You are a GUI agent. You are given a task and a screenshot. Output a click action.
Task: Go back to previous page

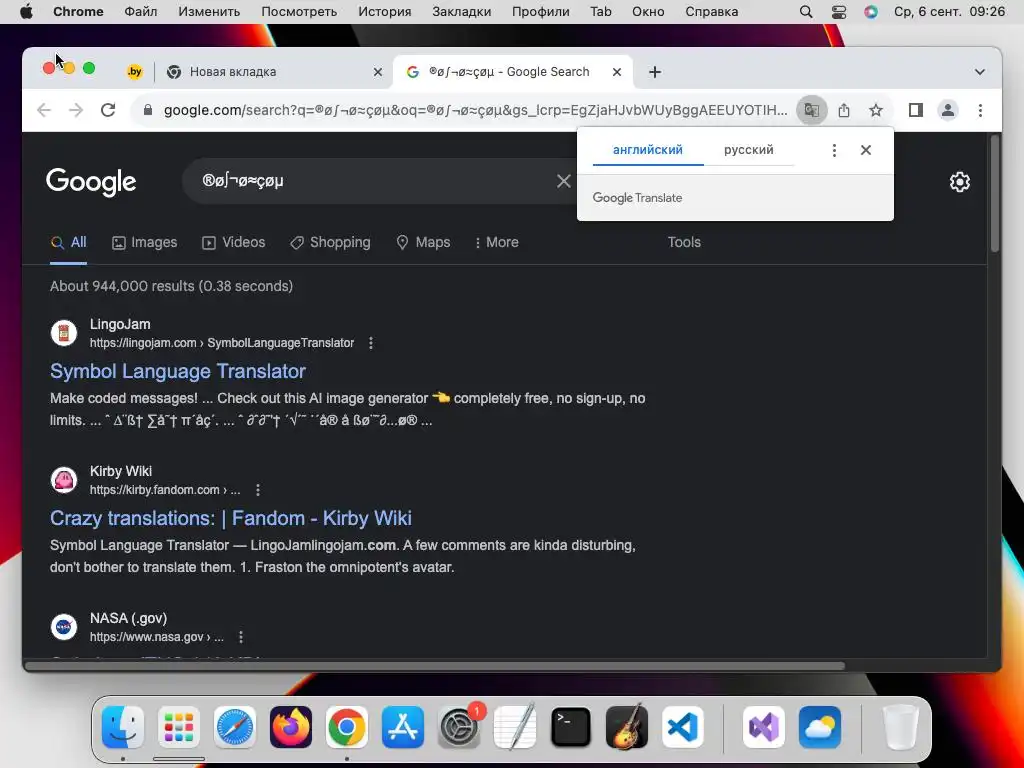click(44, 110)
